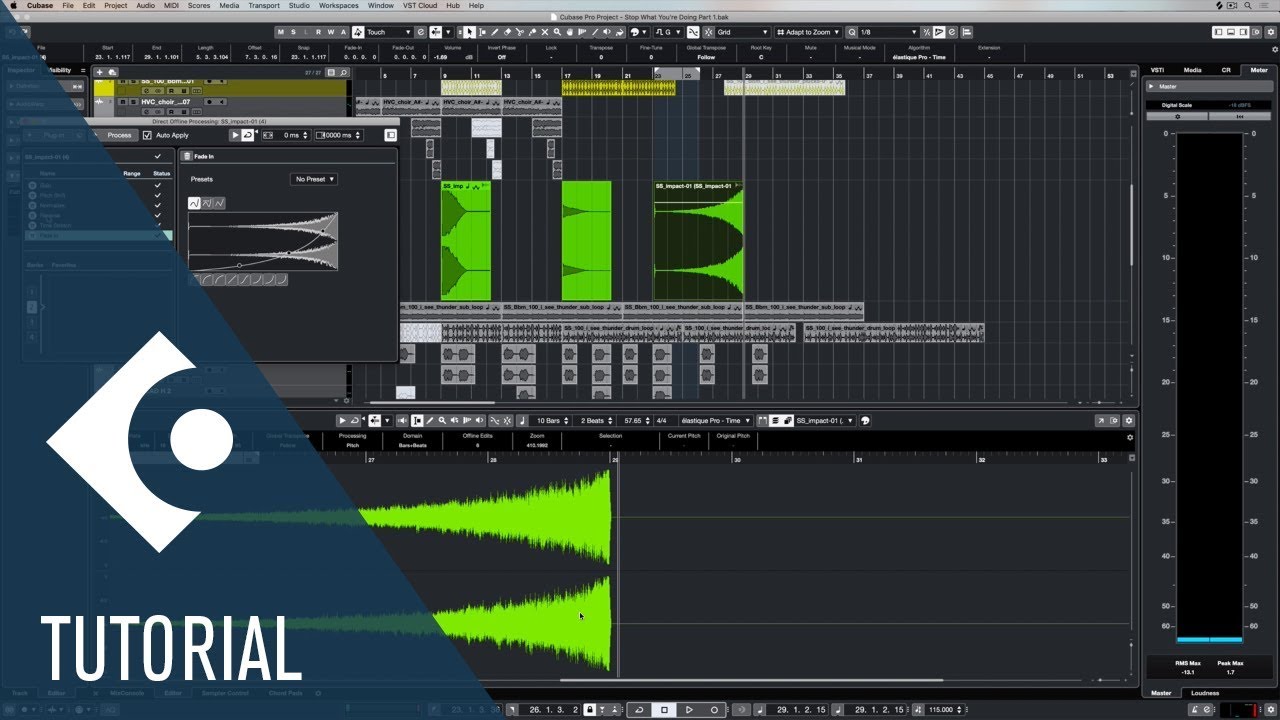This screenshot has height=720, width=1280.
Task: Click the Fade In trash delete icon
Action: click(x=186, y=156)
